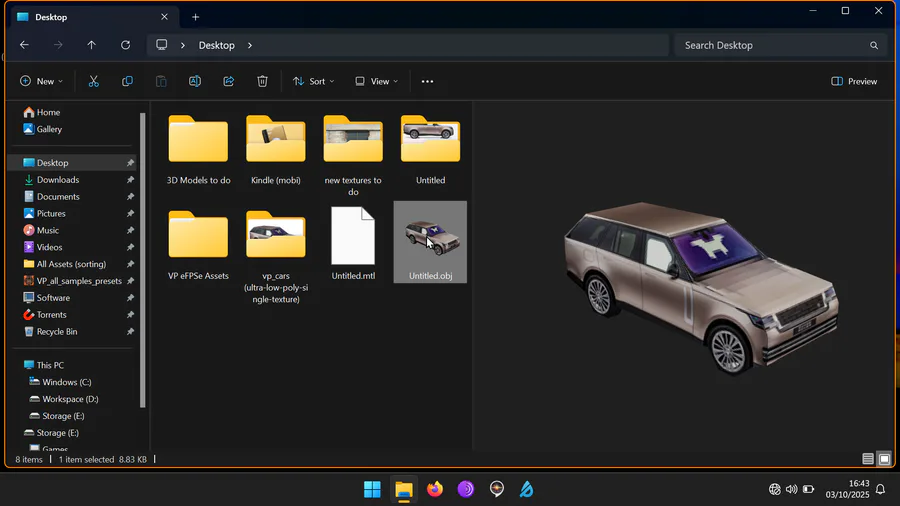Switch to details list view icon
Viewport: 900px width, 506px height.
(x=868, y=459)
